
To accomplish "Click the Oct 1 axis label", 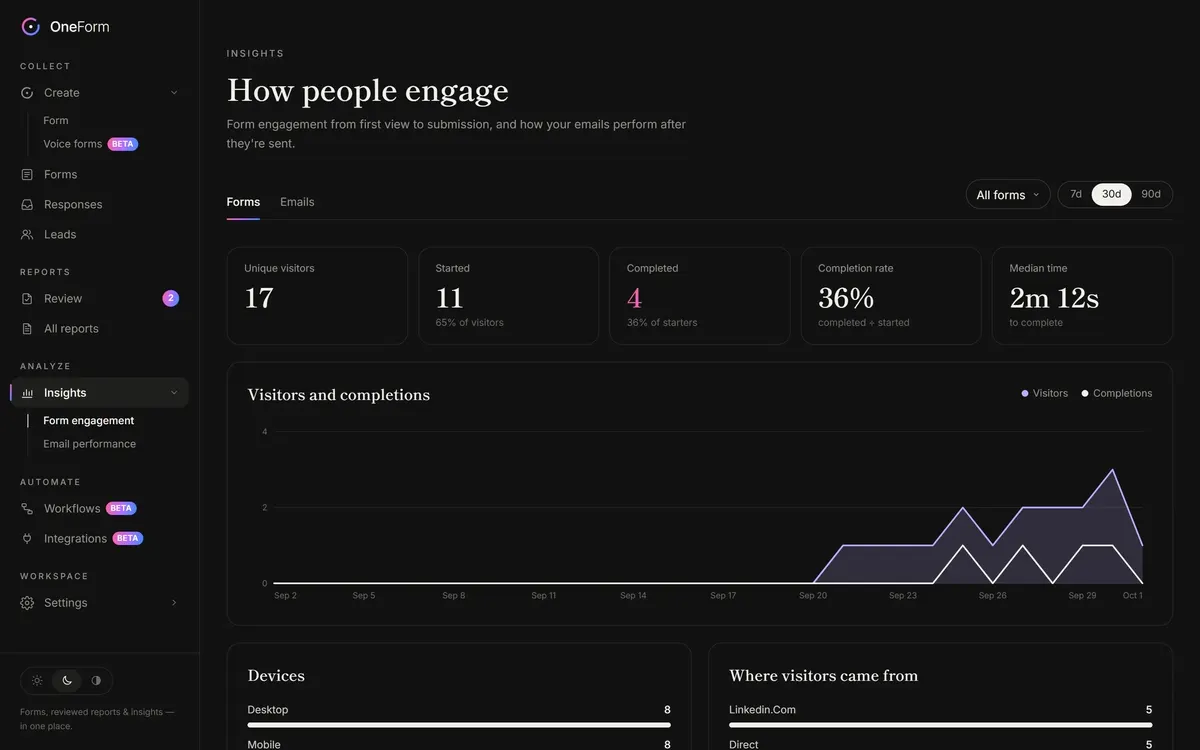I will point(1132,596).
